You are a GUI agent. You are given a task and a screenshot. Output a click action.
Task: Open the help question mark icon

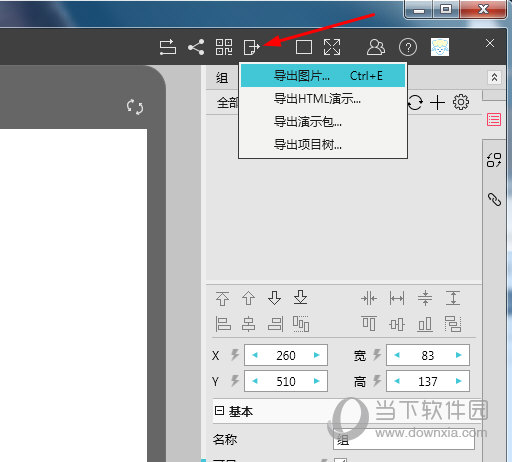pos(408,47)
